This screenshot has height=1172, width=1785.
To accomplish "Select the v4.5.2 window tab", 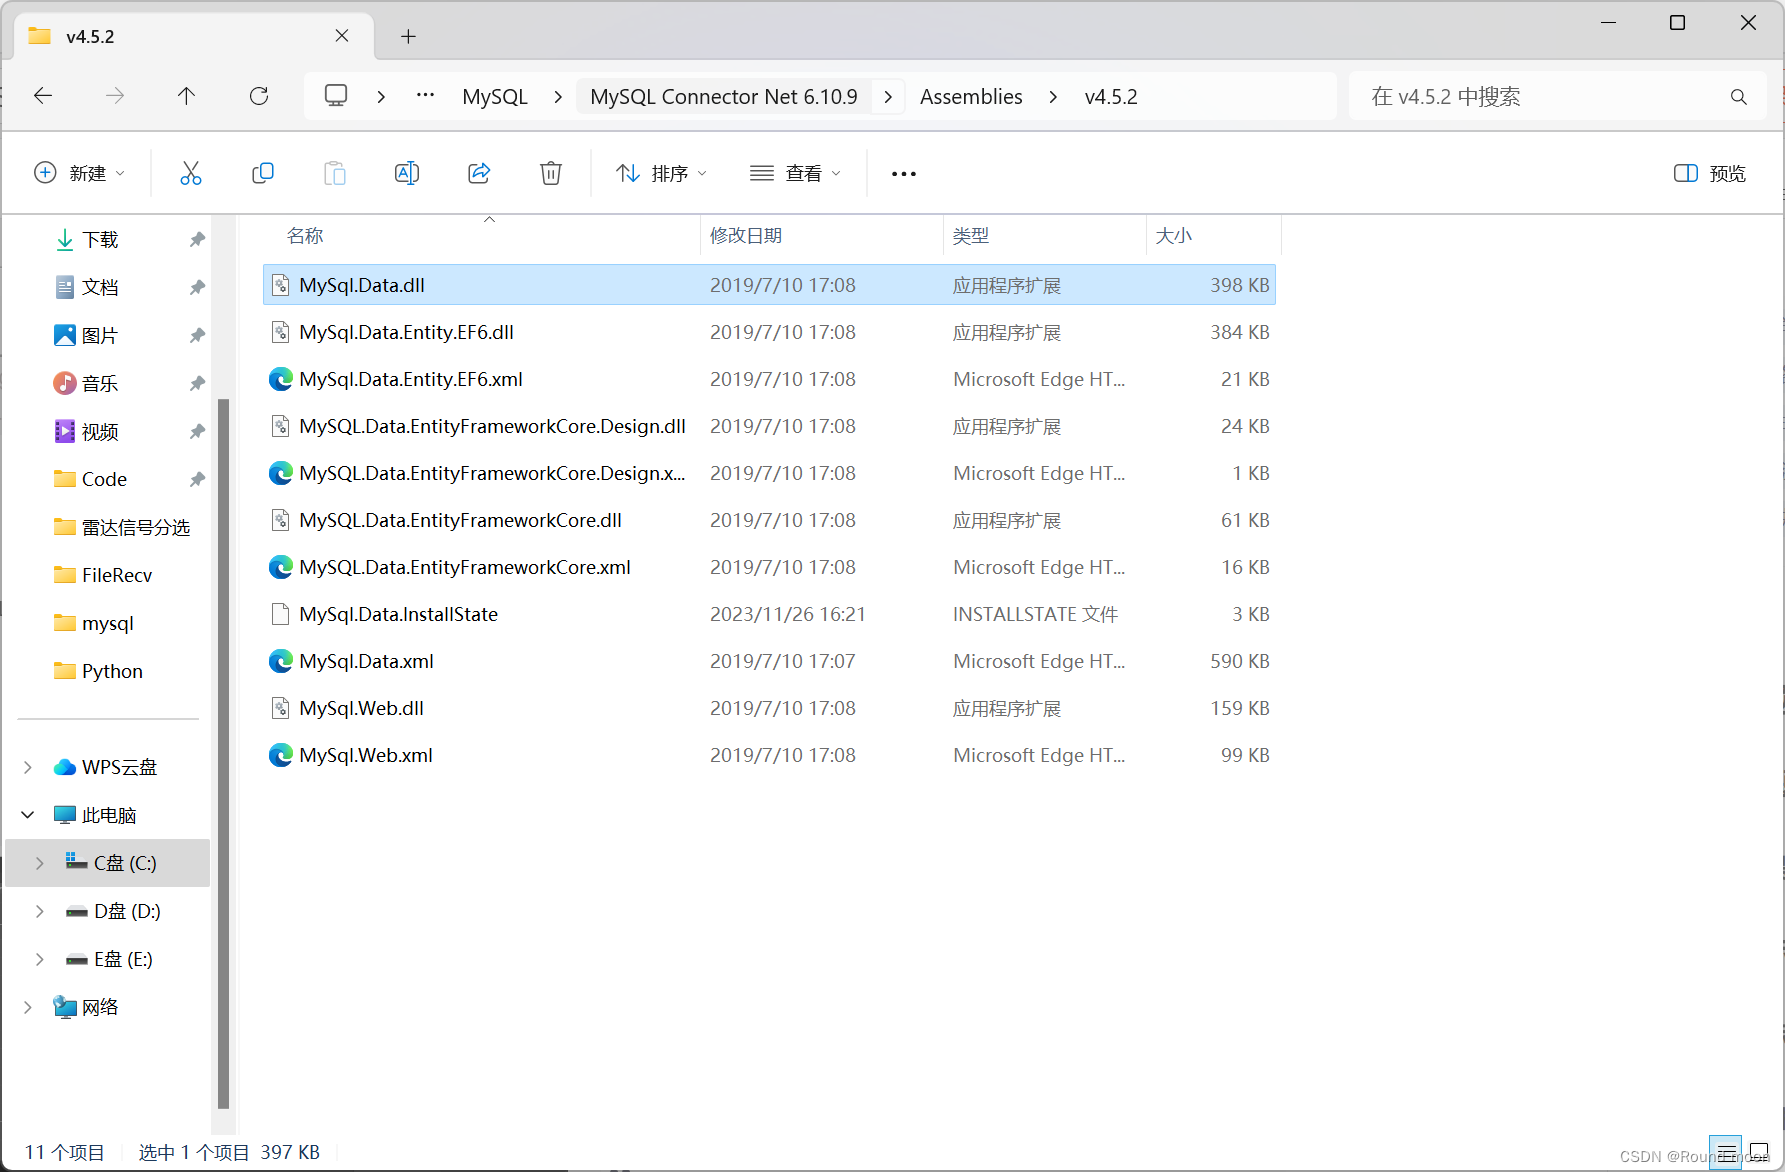I will [x=195, y=37].
